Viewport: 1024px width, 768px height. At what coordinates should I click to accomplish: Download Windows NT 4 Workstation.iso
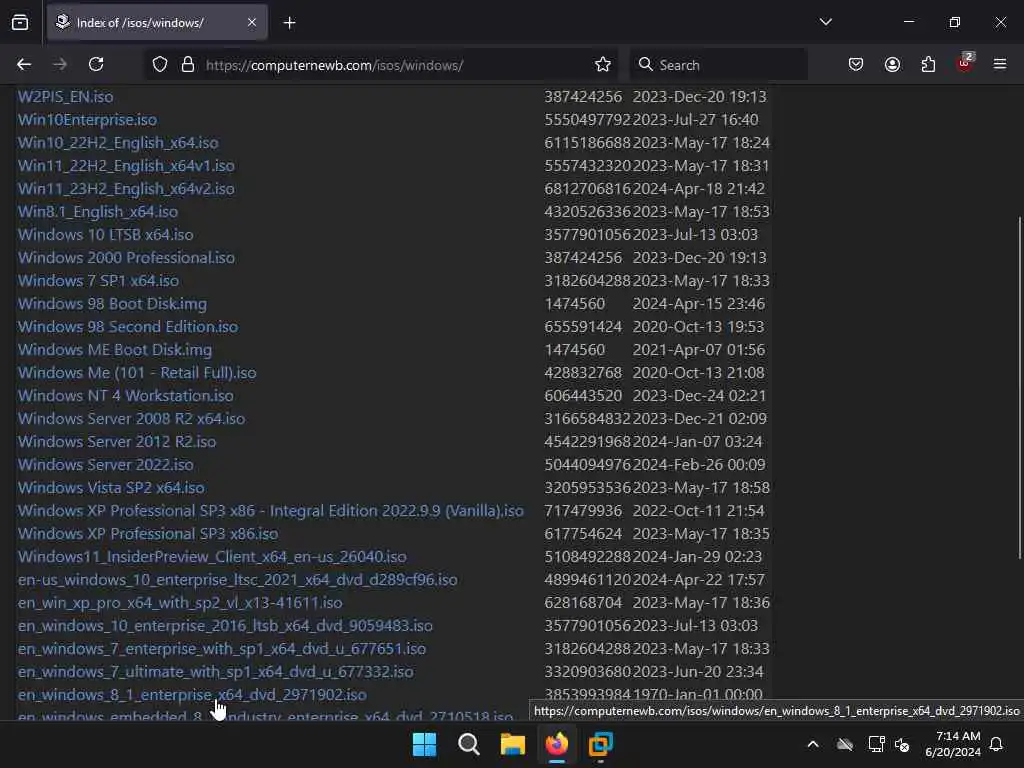[125, 395]
